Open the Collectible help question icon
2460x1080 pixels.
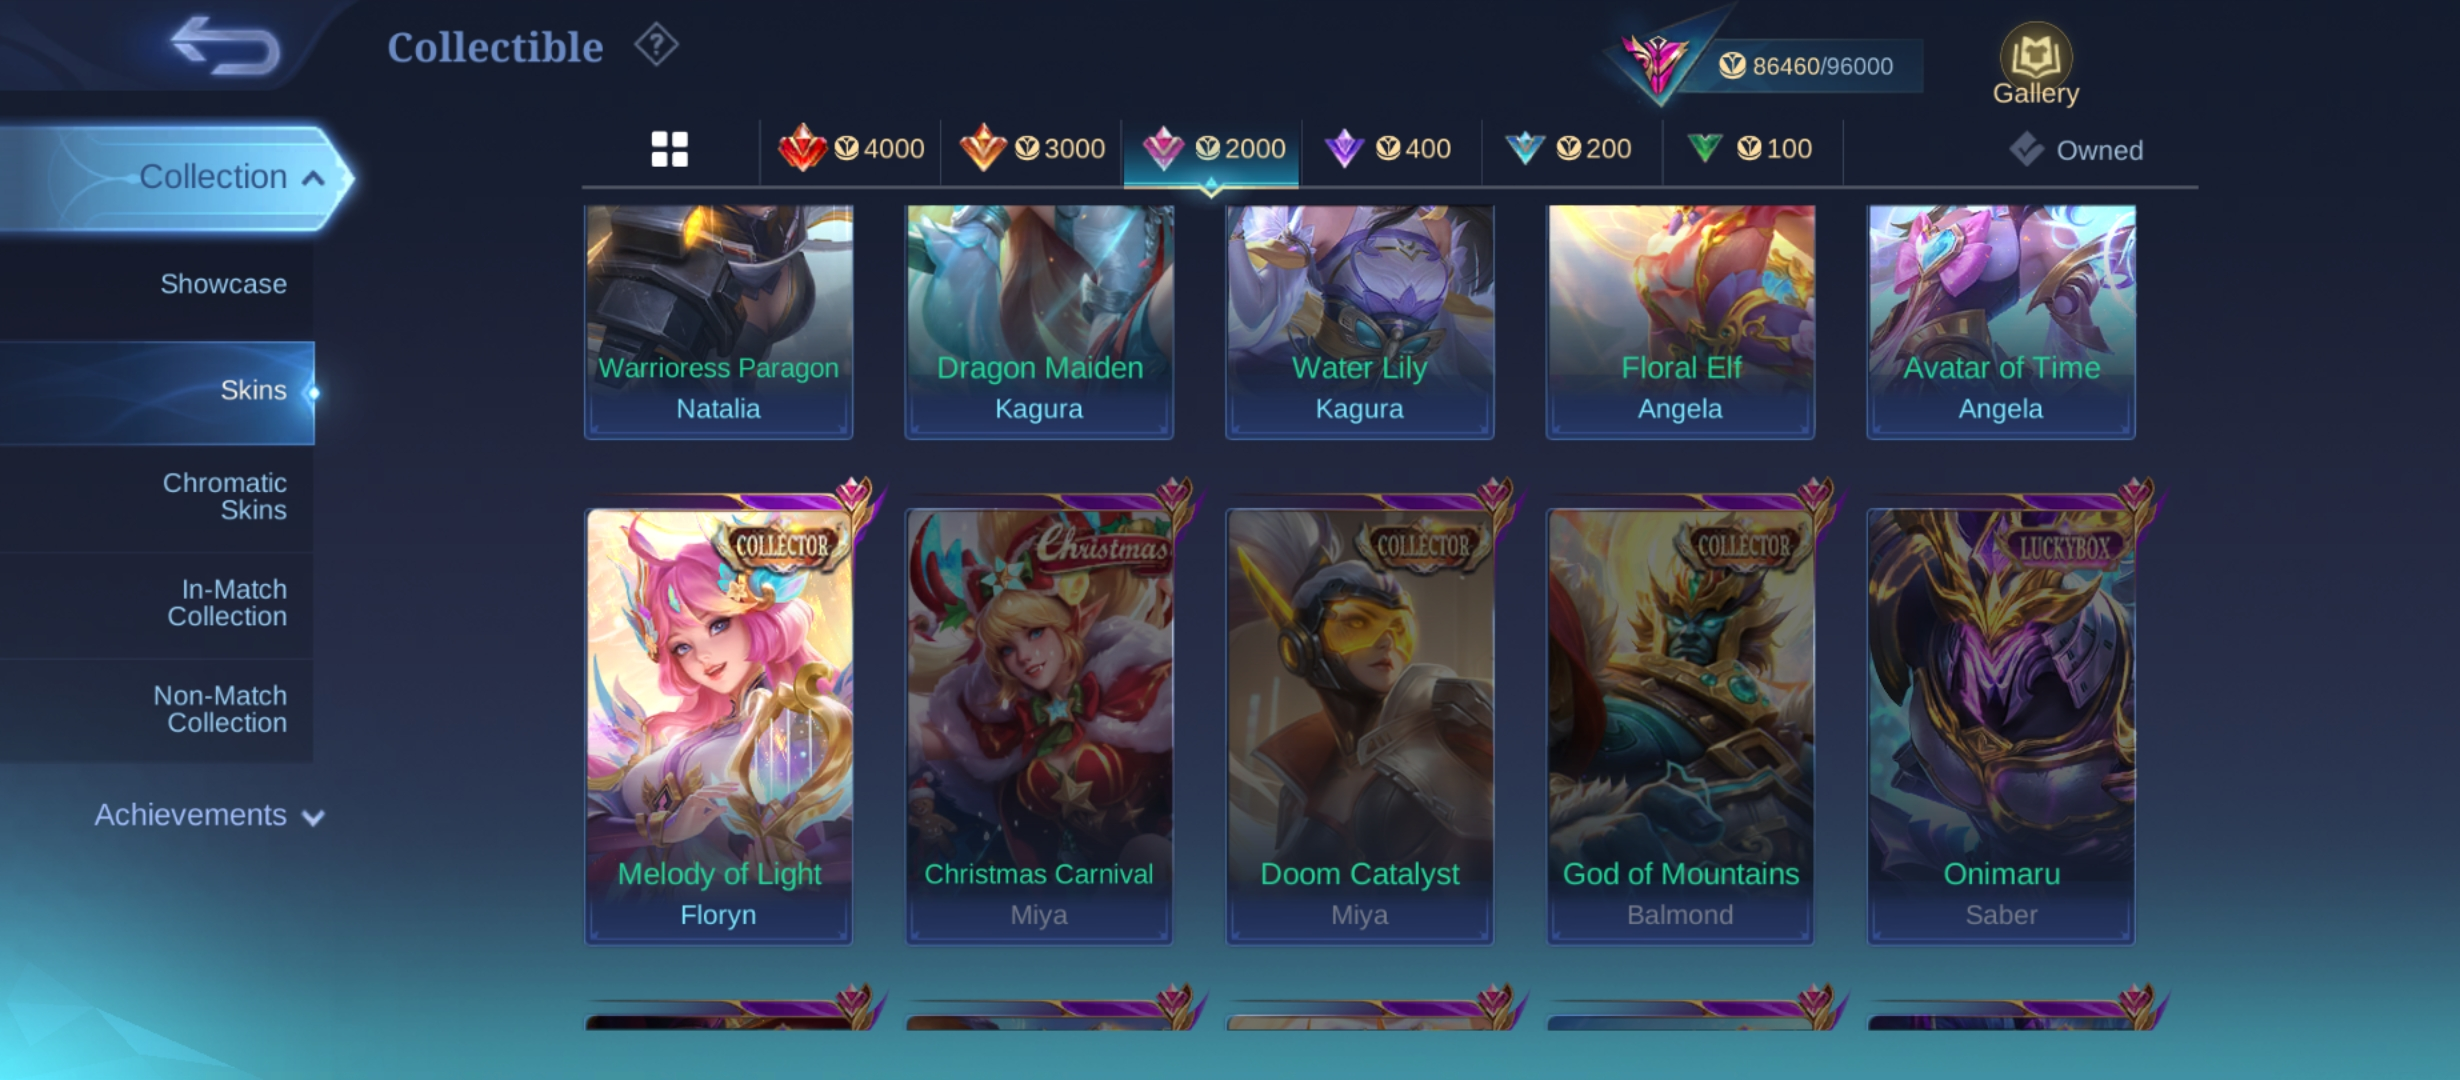click(x=656, y=45)
